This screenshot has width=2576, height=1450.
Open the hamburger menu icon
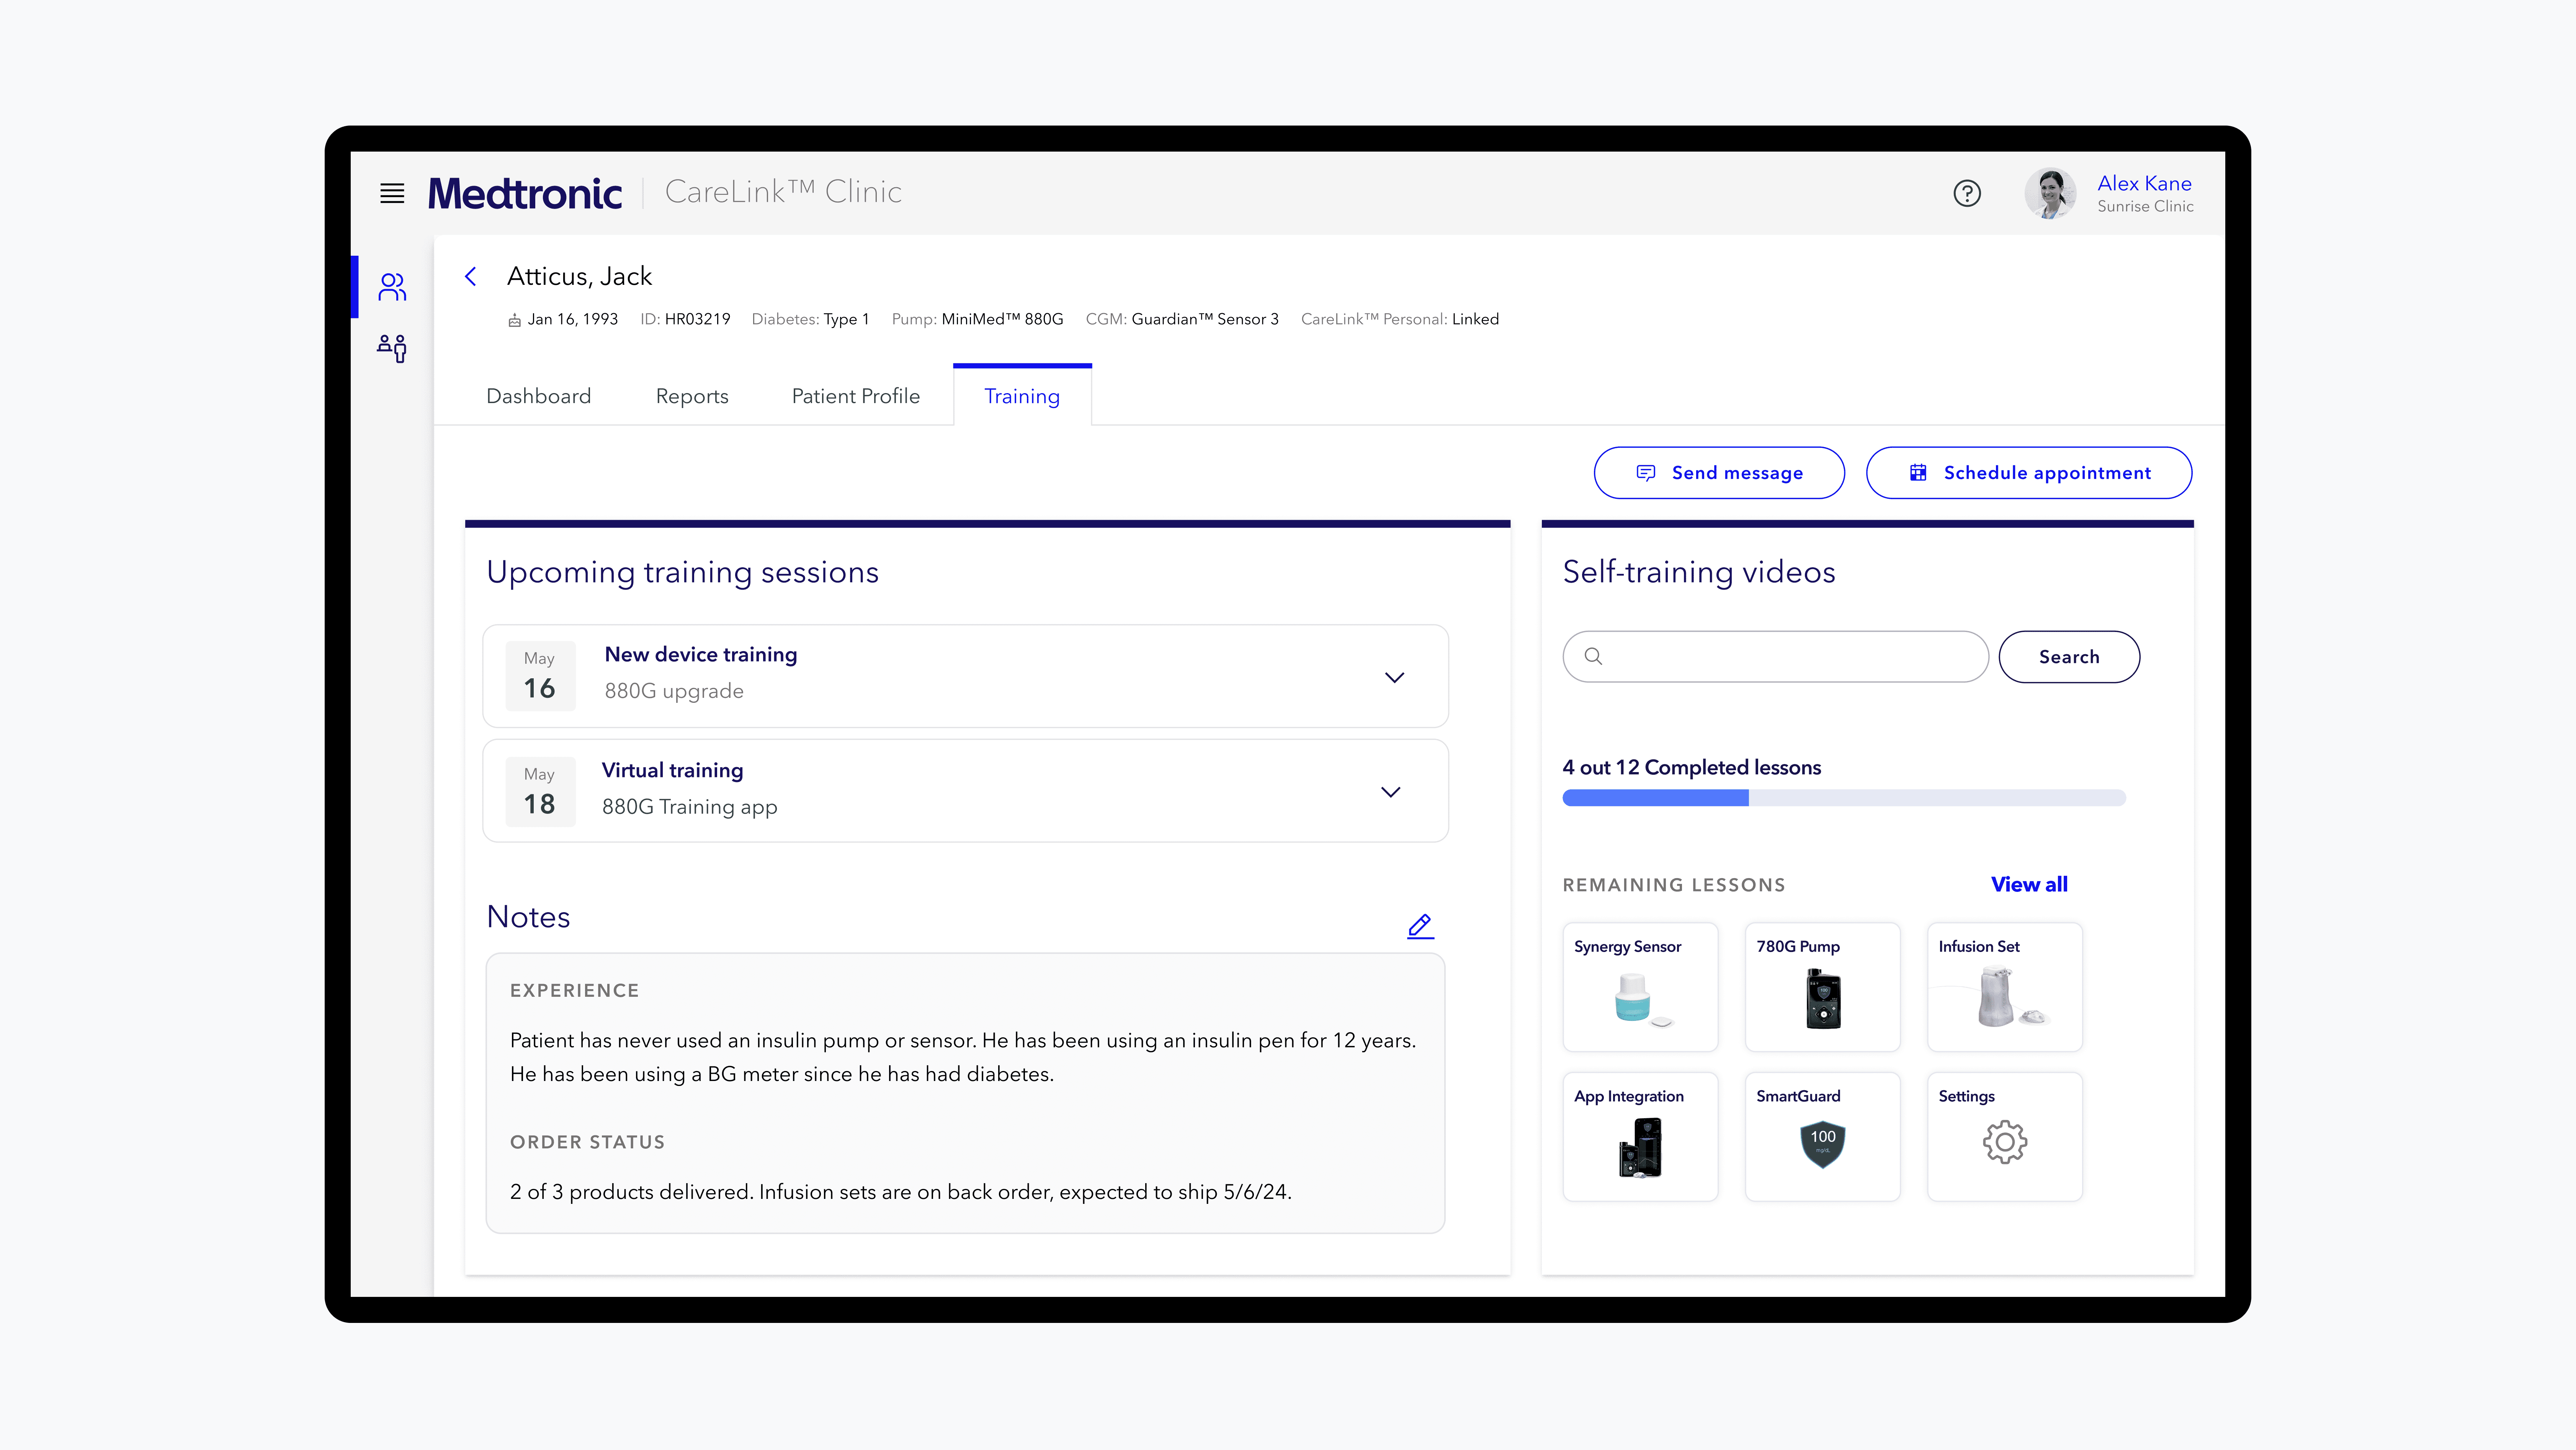point(392,193)
